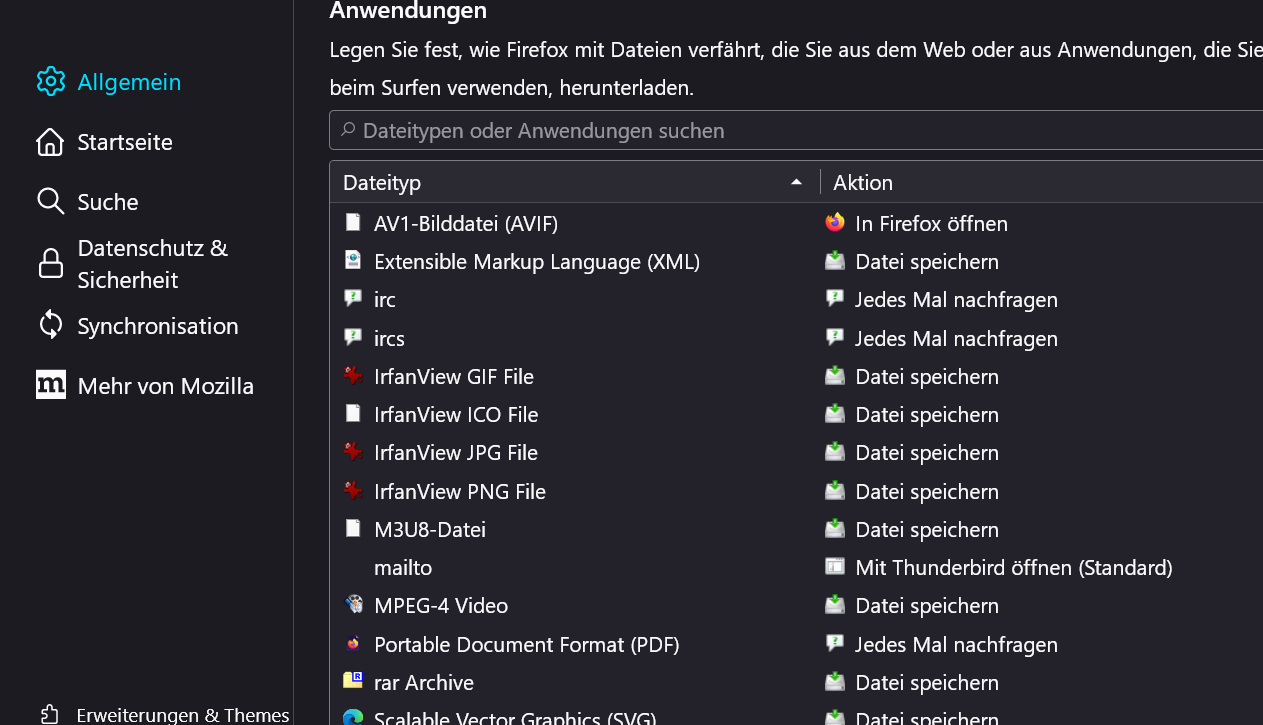Click the Firefox icon in AVIF row
The width and height of the screenshot is (1263, 725).
835,223
